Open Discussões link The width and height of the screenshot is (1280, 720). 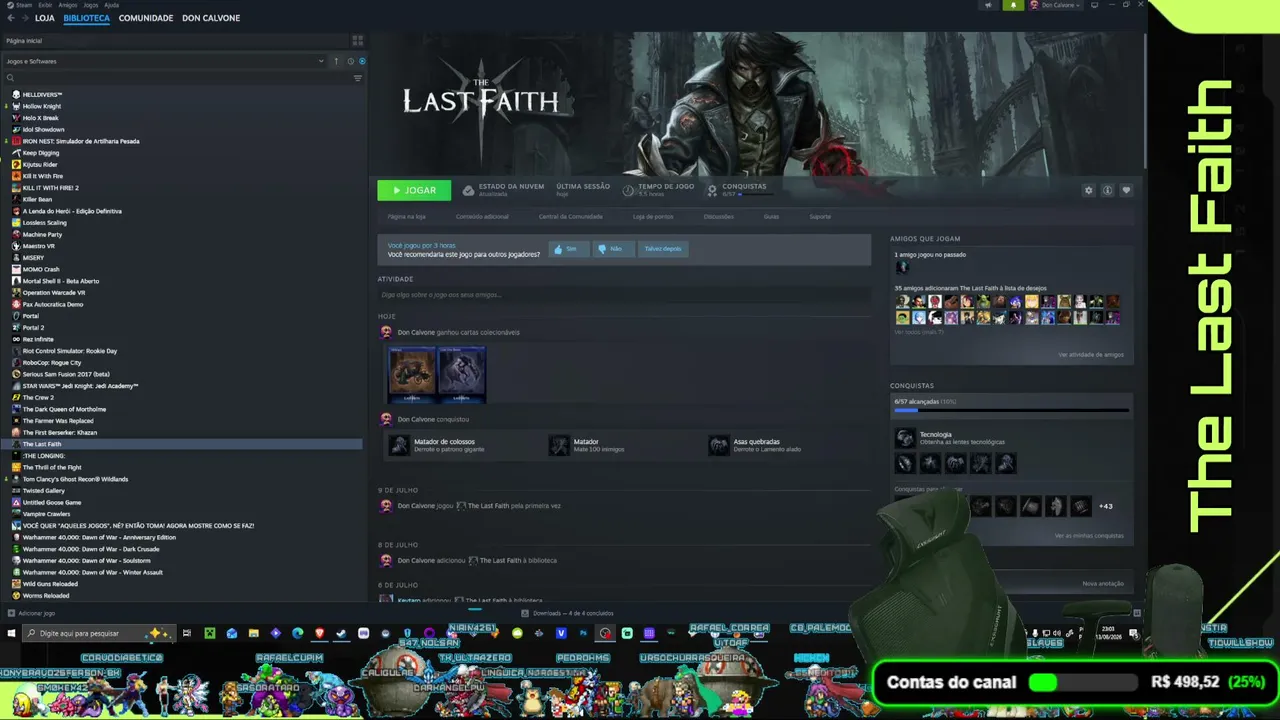pos(718,216)
